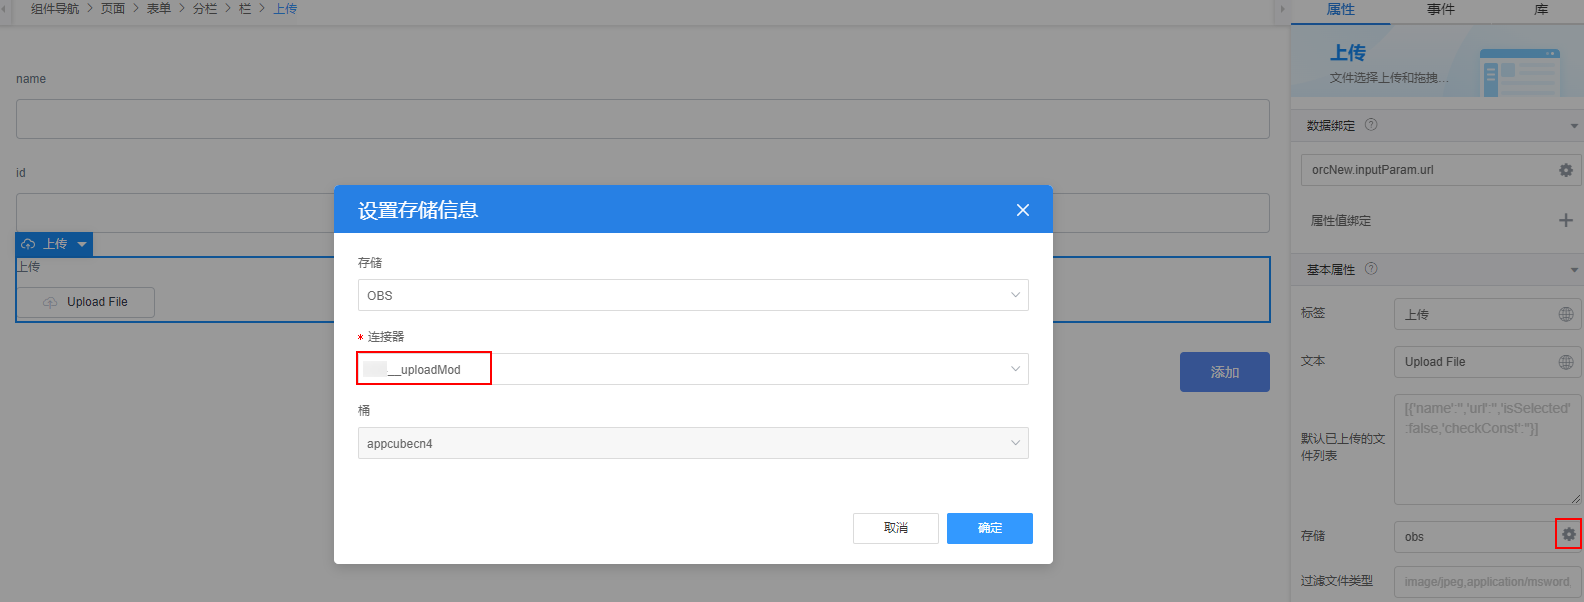Click help question mark next to 基本属性

1371,269
